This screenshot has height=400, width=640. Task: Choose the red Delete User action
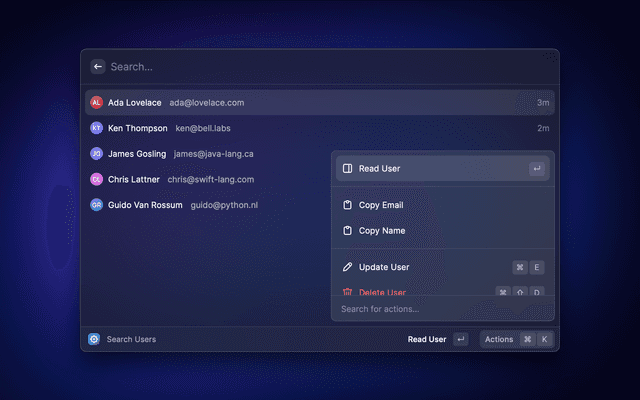coord(382,291)
